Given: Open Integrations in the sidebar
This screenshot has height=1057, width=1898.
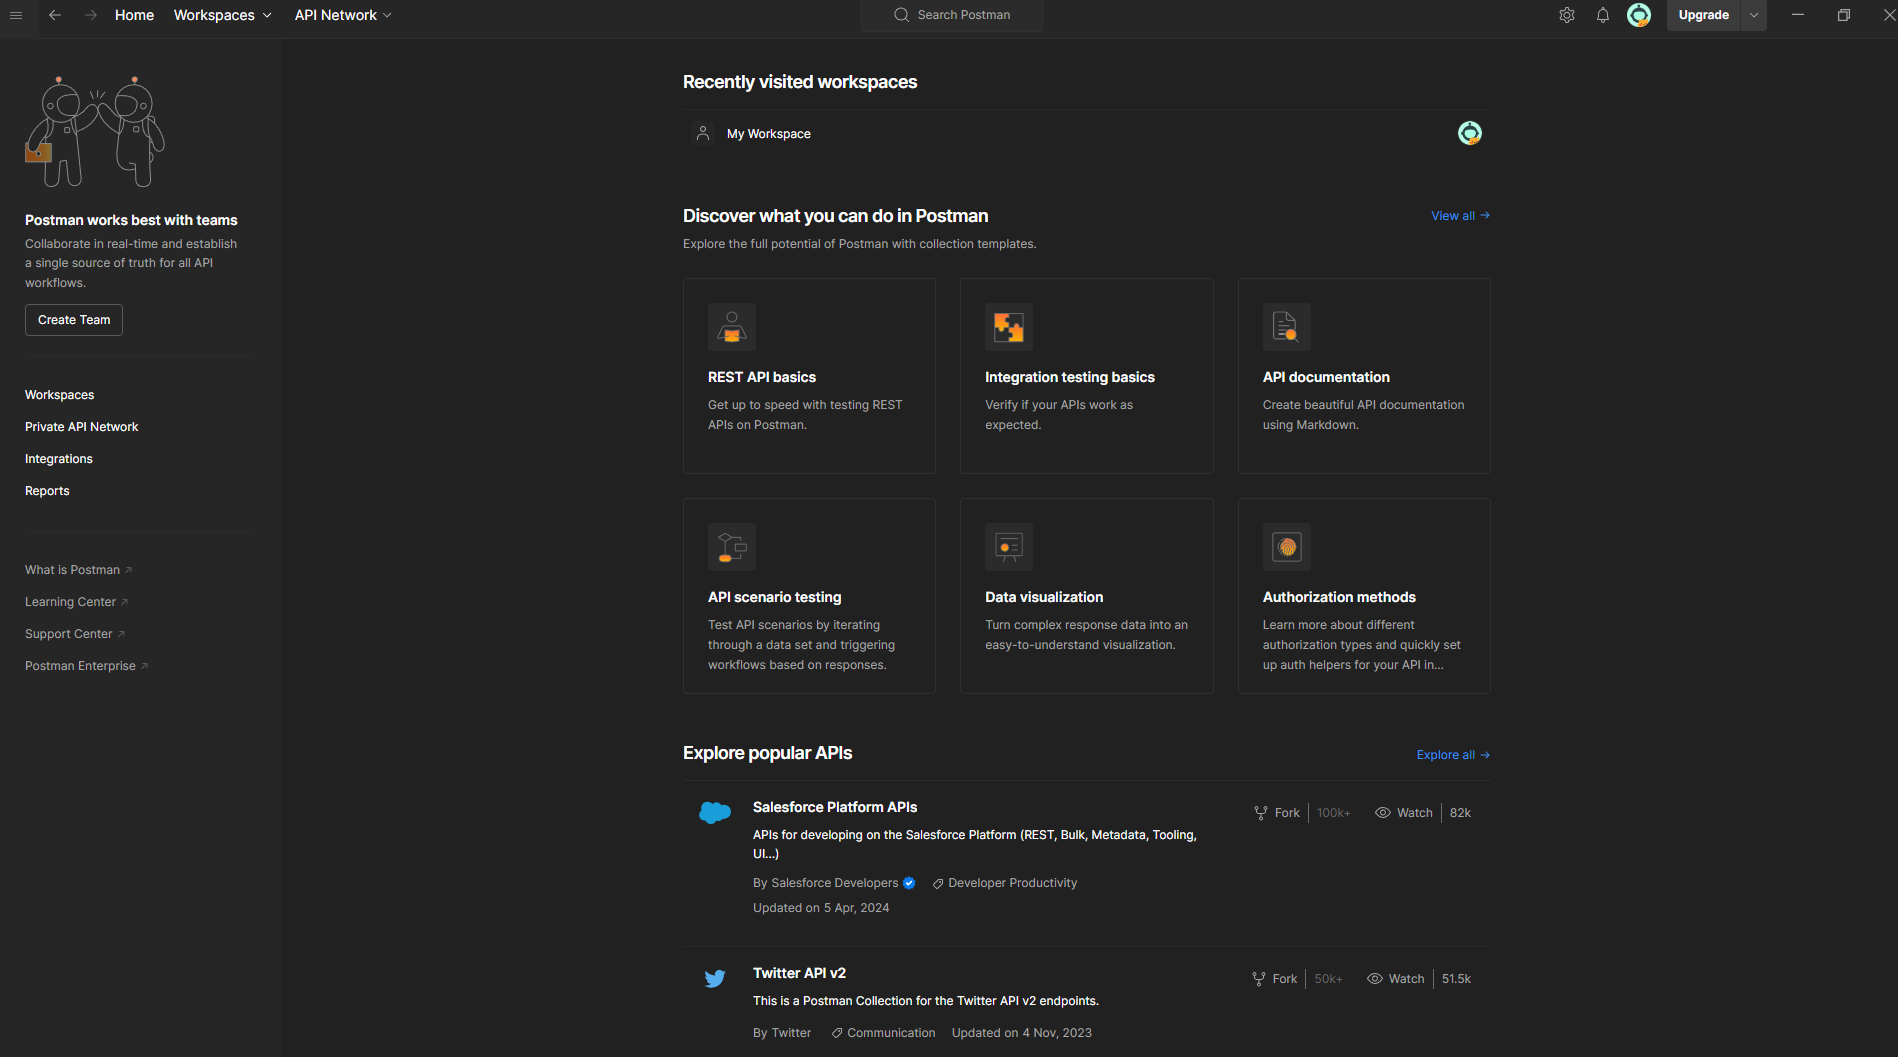Looking at the screenshot, I should [x=59, y=459].
